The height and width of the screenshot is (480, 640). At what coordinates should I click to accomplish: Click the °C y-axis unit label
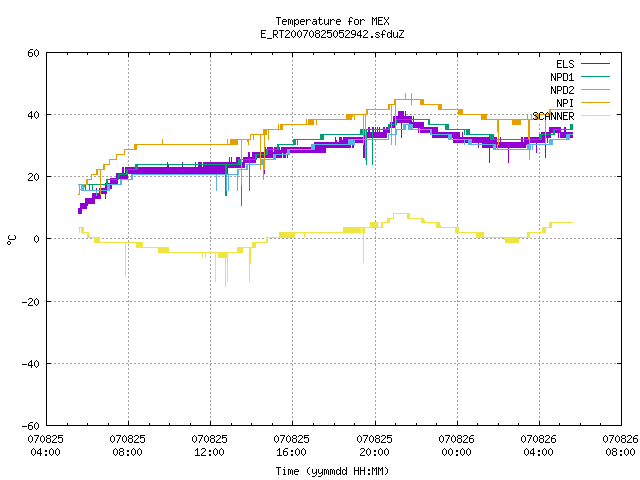click(12, 240)
